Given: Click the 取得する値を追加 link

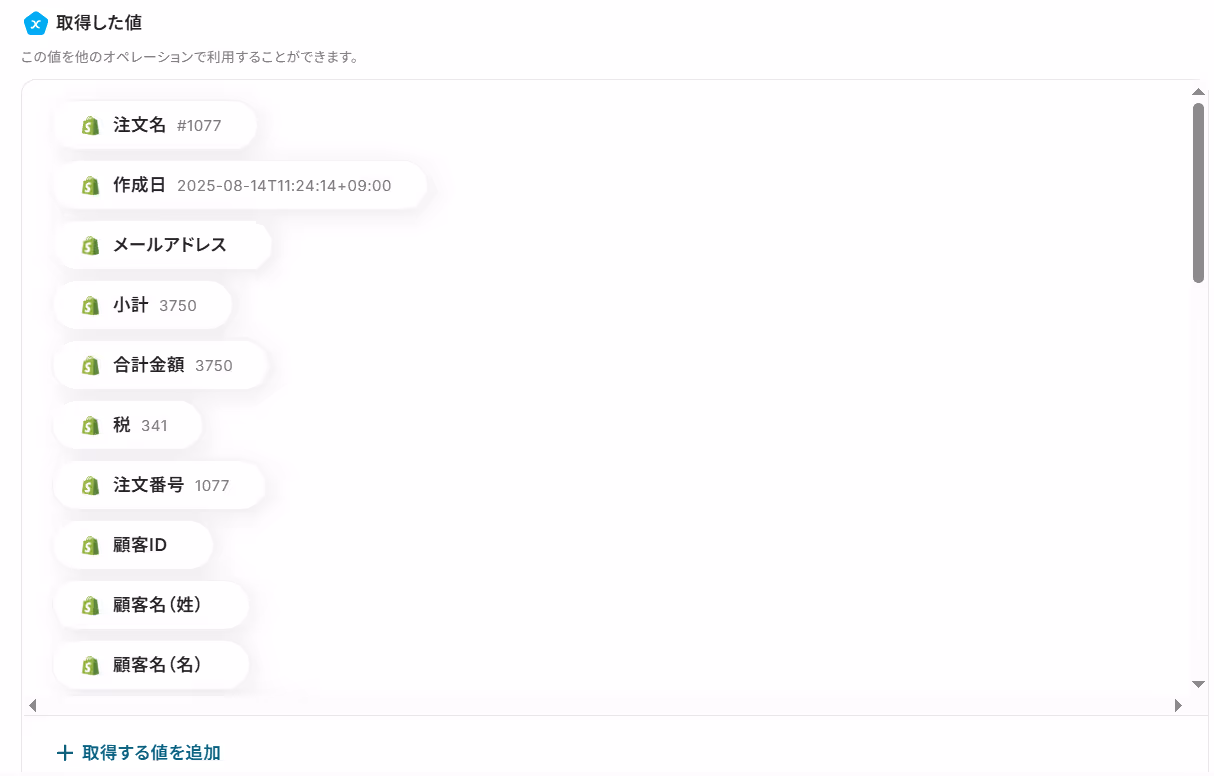Looking at the screenshot, I should [x=139, y=753].
